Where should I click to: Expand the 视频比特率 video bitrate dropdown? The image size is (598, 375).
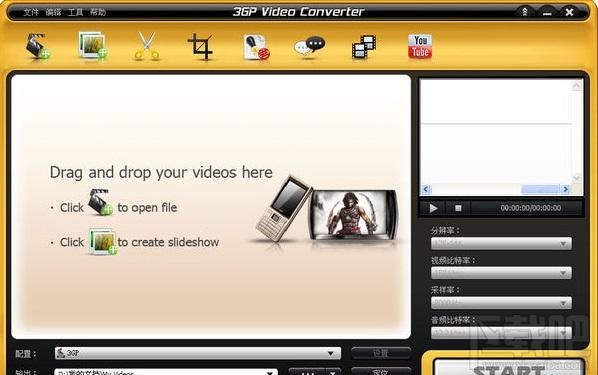click(501, 273)
